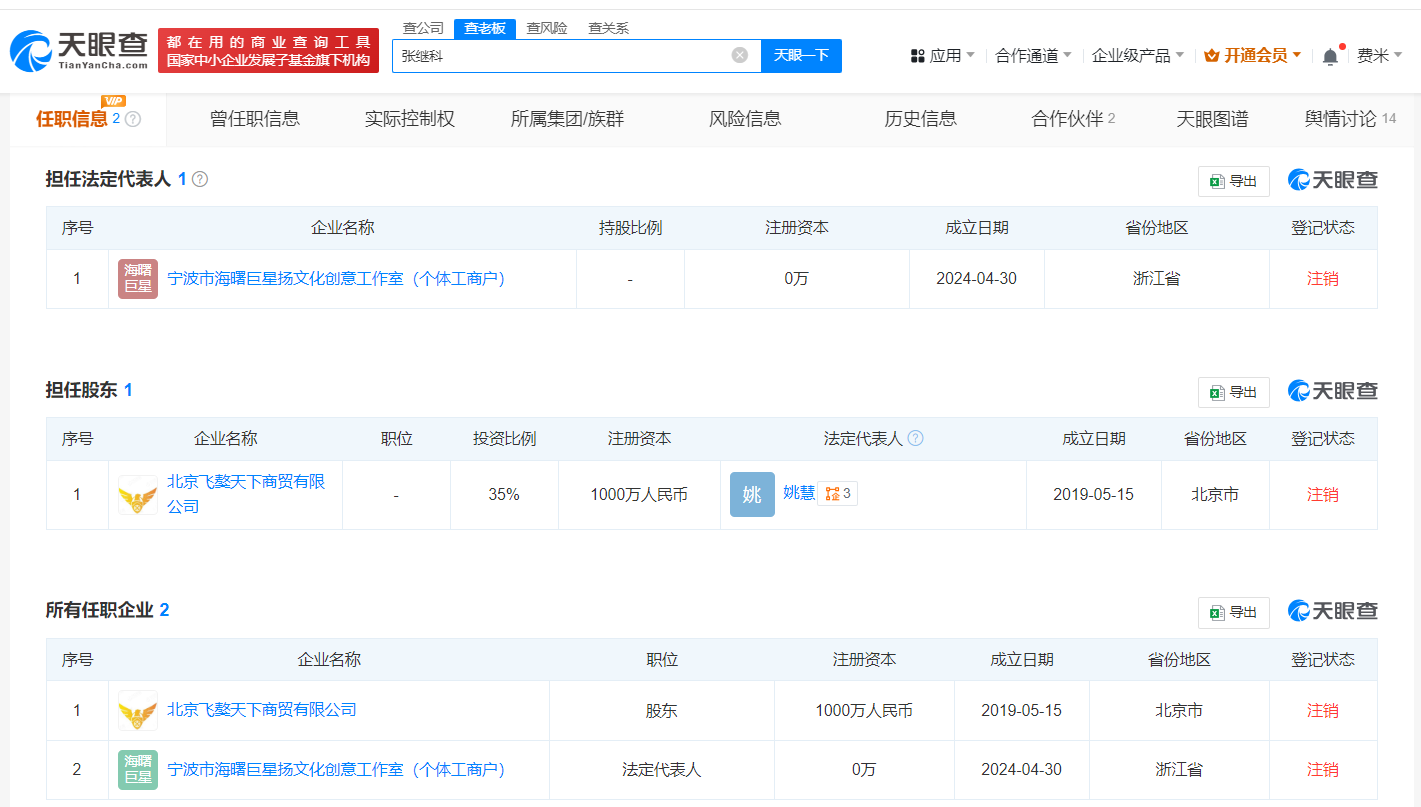This screenshot has width=1421, height=807.
Task: Expand the 企业级产品 dropdown
Action: 1131,57
